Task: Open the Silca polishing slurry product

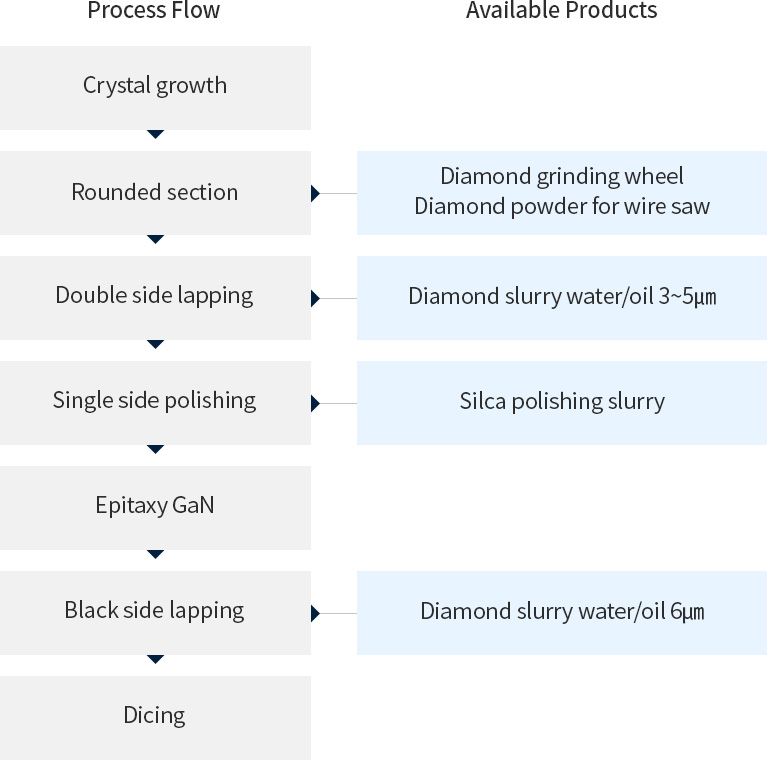Action: tap(562, 403)
